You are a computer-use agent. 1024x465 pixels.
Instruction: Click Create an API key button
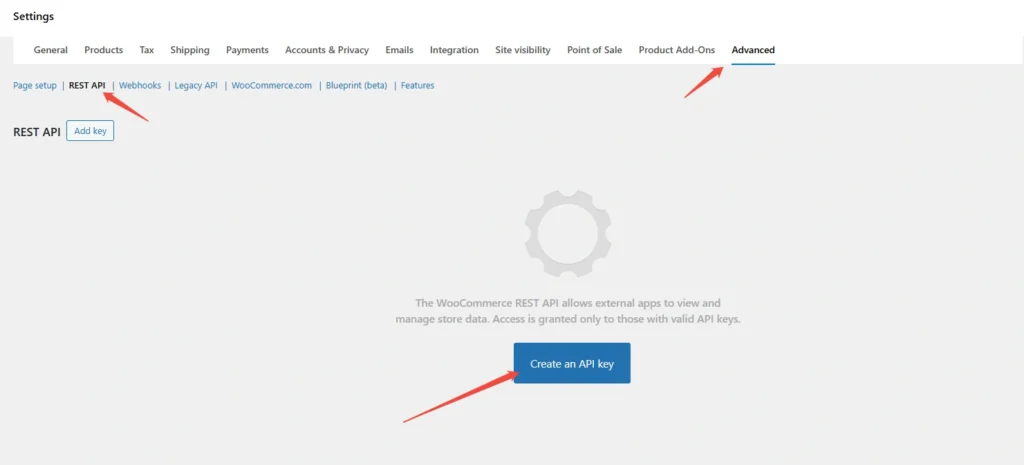pyautogui.click(x=571, y=364)
